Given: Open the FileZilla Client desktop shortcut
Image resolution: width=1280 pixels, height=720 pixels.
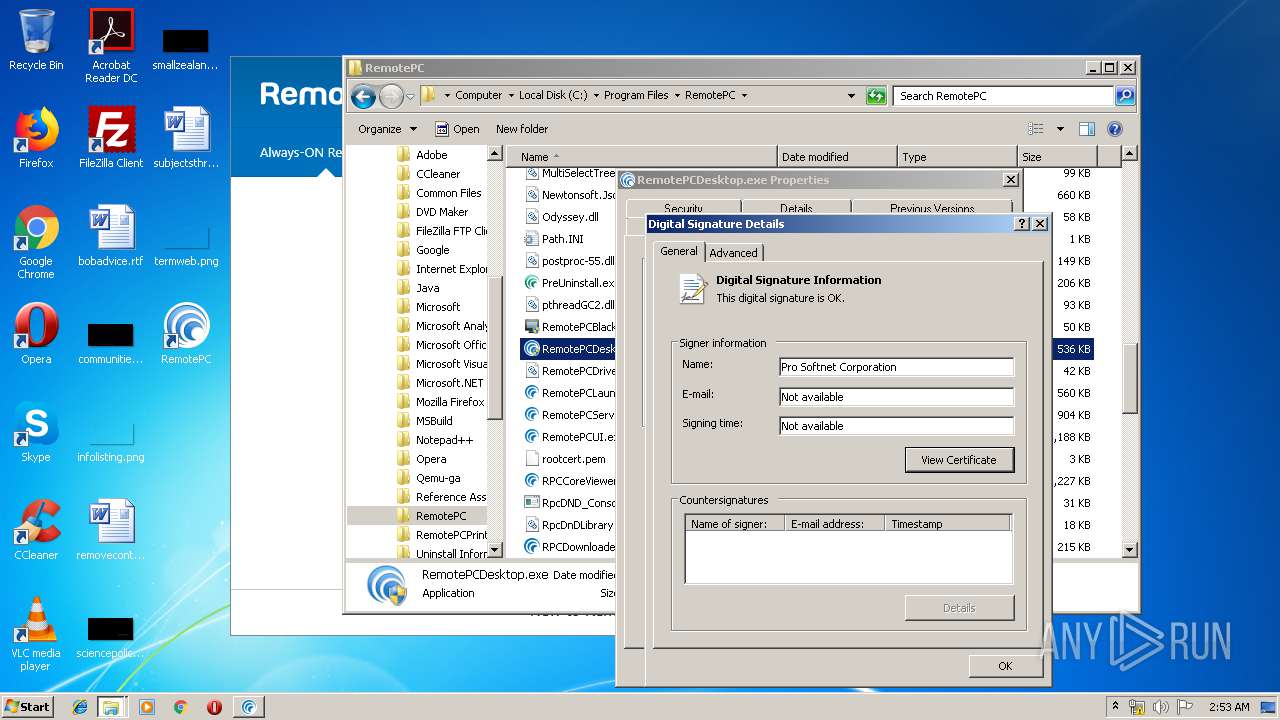Looking at the screenshot, I should coord(111,138).
